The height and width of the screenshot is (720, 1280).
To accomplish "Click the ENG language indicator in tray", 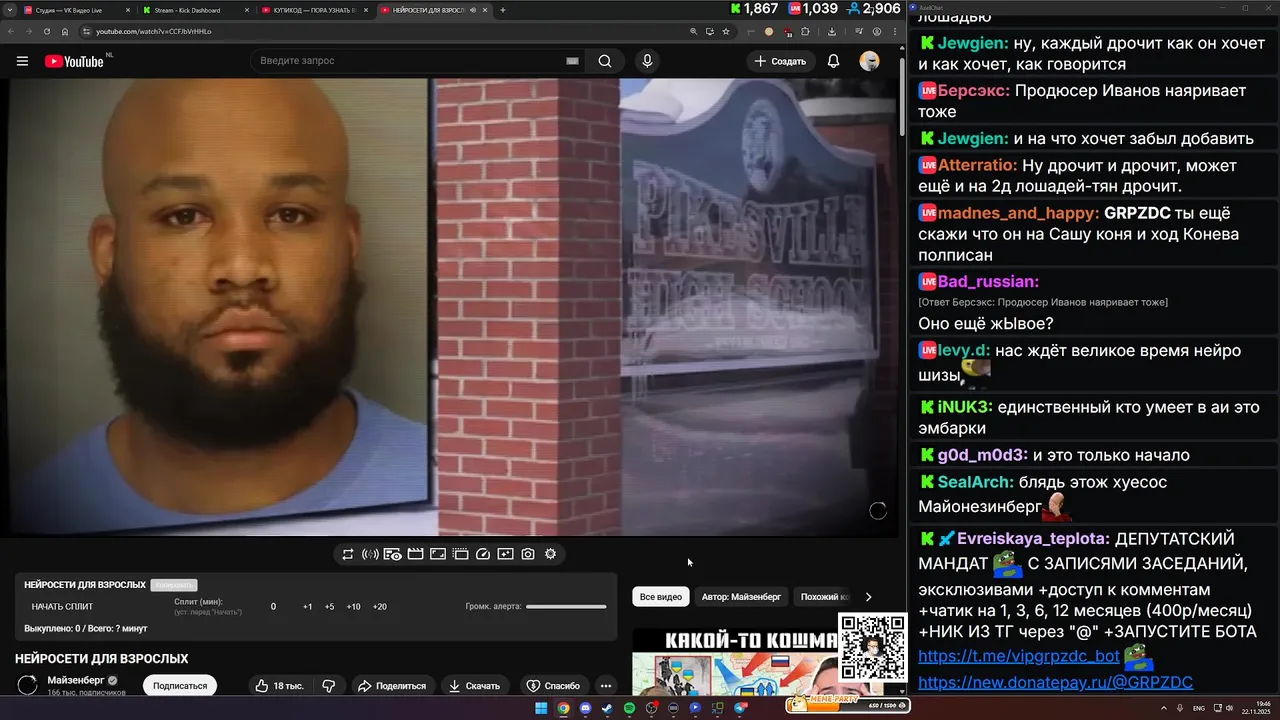I will tap(1199, 708).
